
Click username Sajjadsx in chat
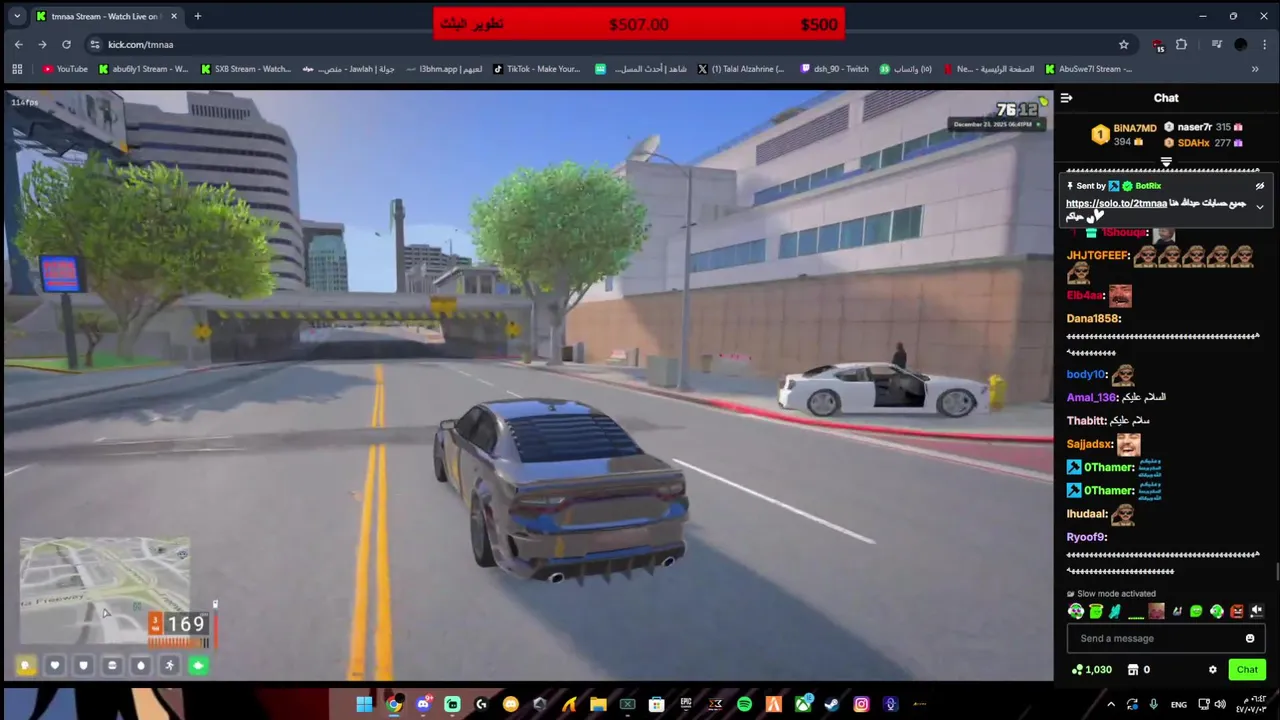[1090, 444]
